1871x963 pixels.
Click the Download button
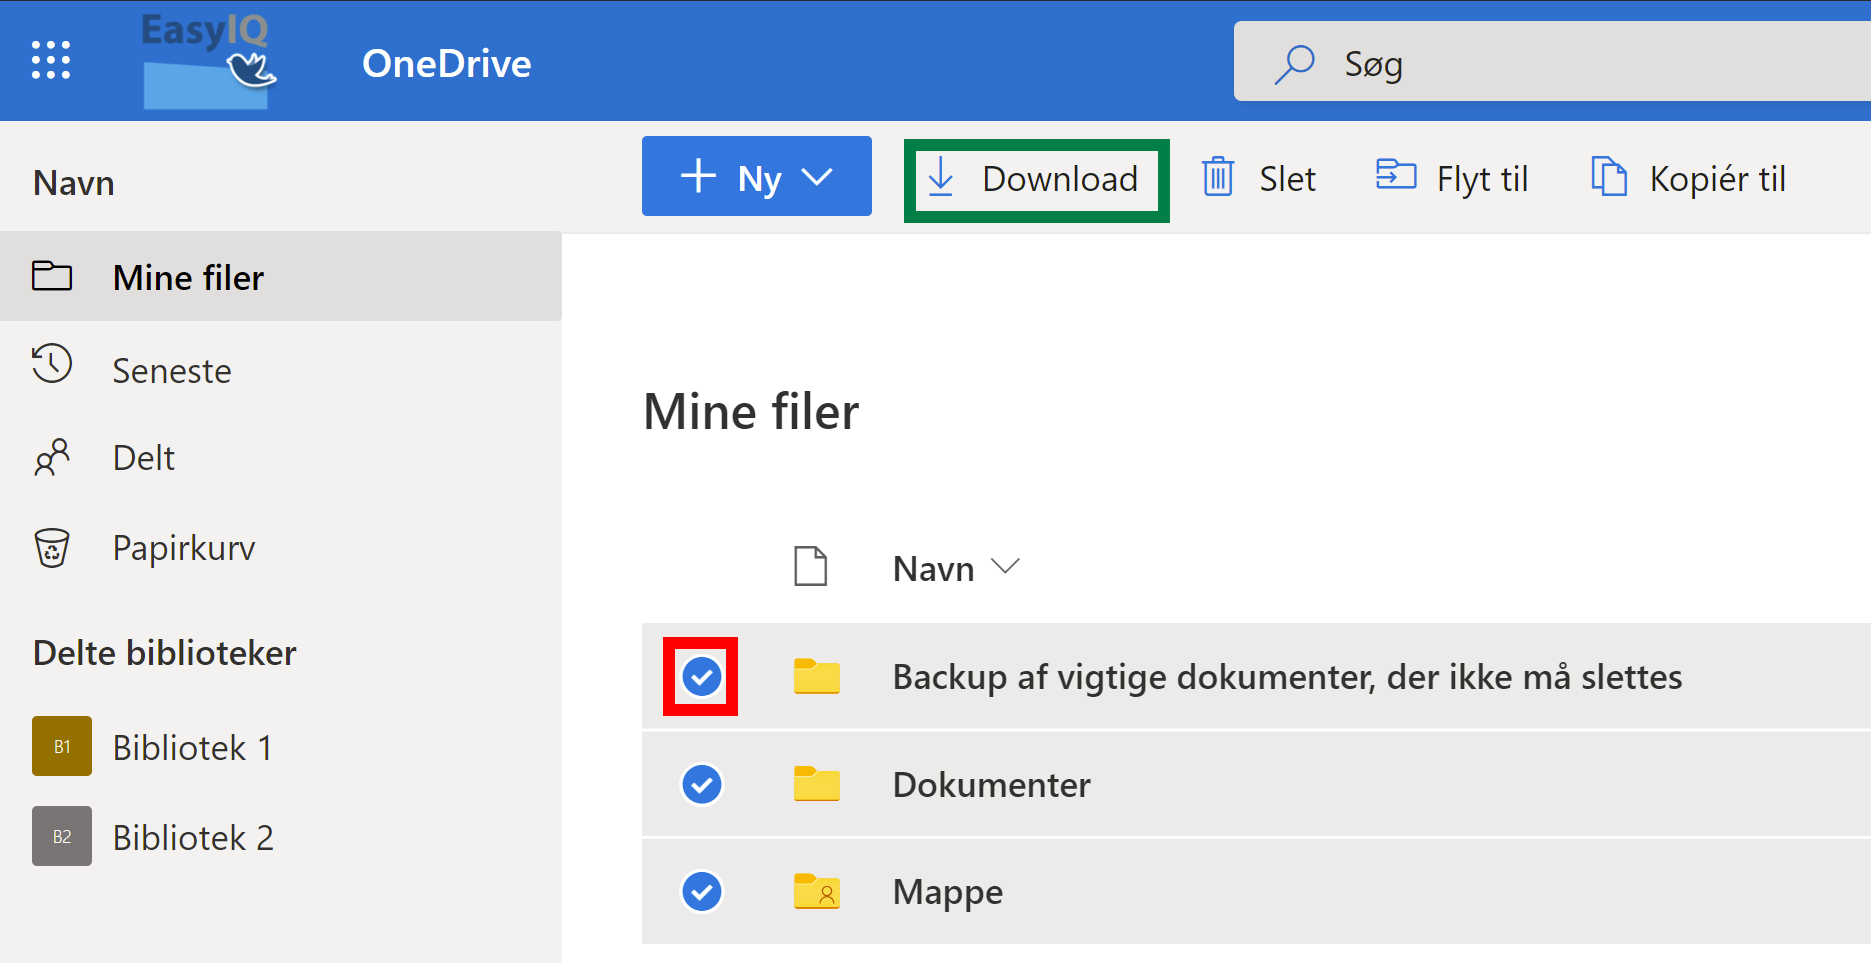pyautogui.click(x=1037, y=179)
